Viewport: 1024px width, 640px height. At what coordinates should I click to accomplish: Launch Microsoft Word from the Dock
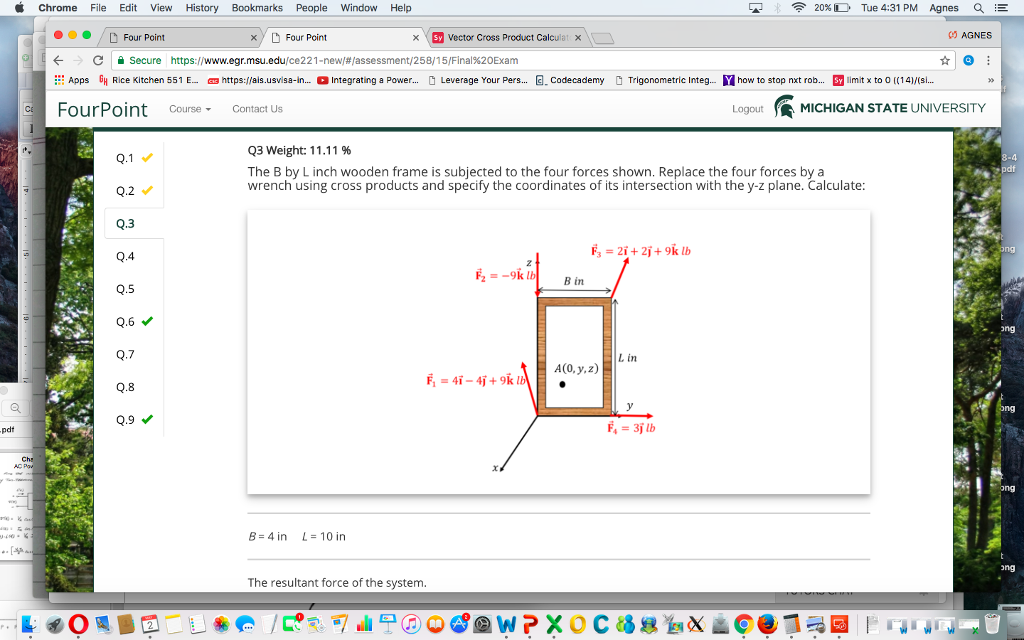(x=506, y=624)
